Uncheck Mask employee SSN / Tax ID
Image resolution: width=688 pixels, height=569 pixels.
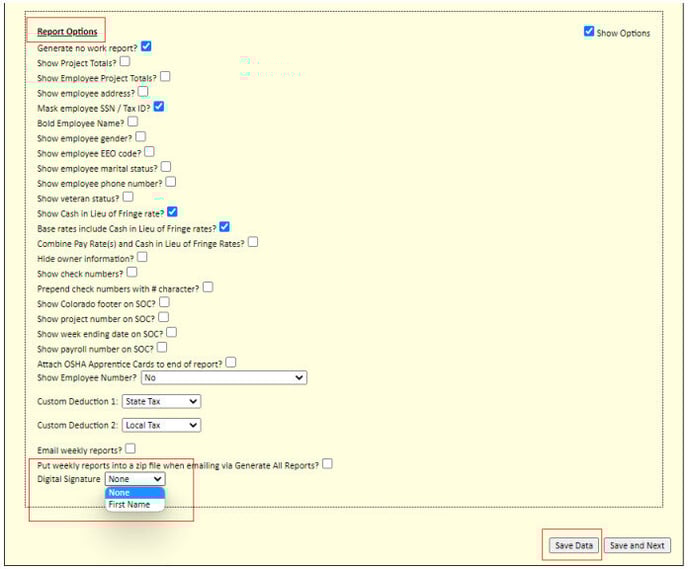[159, 106]
